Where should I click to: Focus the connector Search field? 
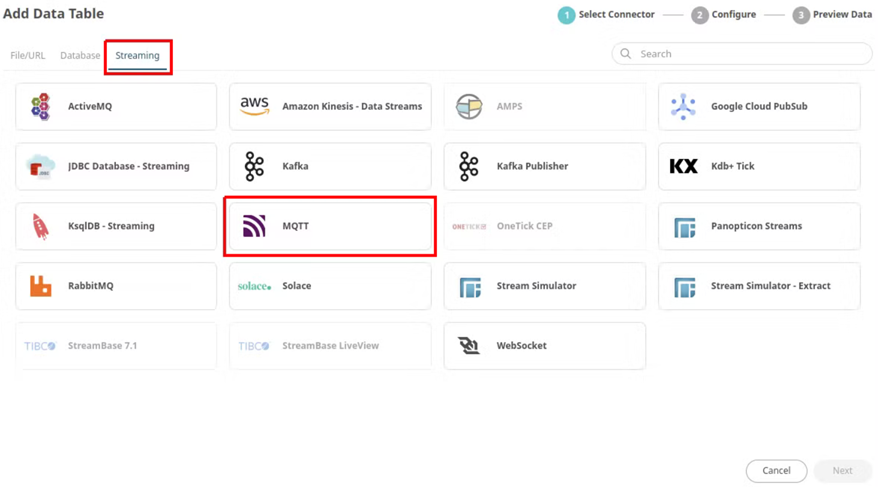click(750, 54)
